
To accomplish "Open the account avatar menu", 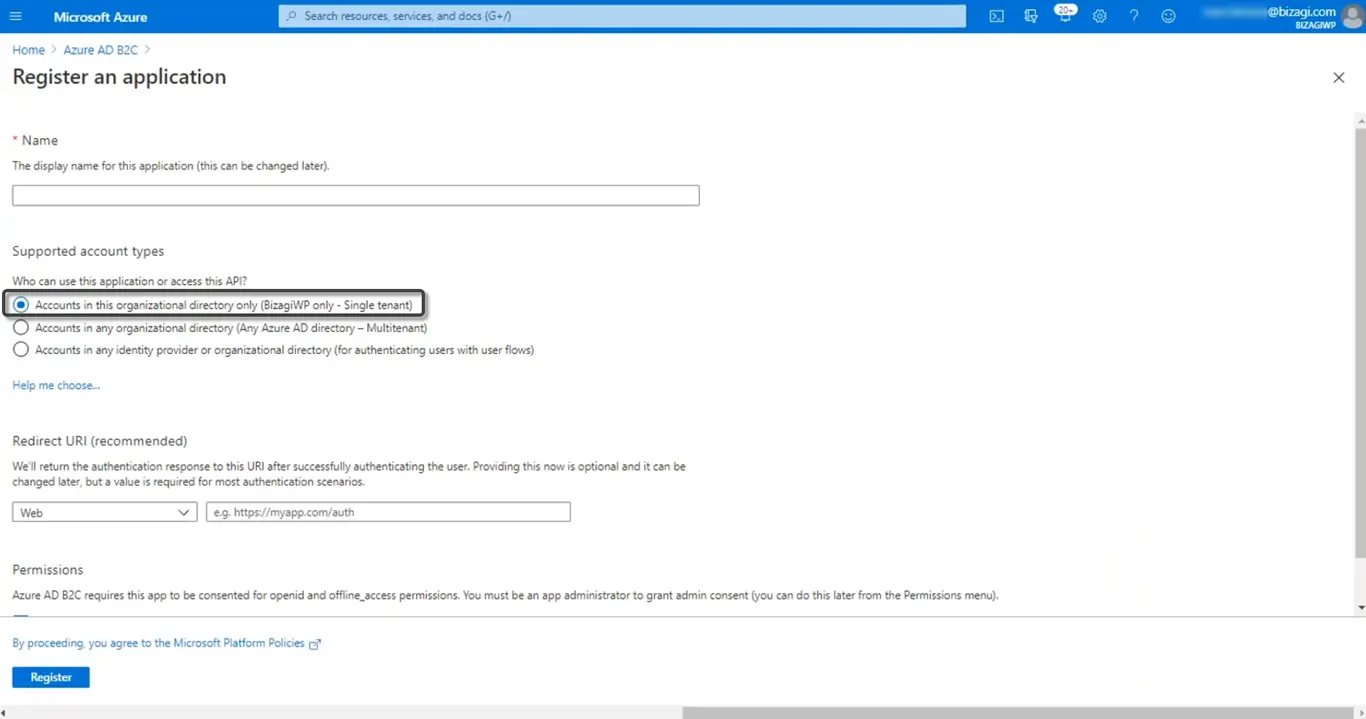I will coord(1352,16).
